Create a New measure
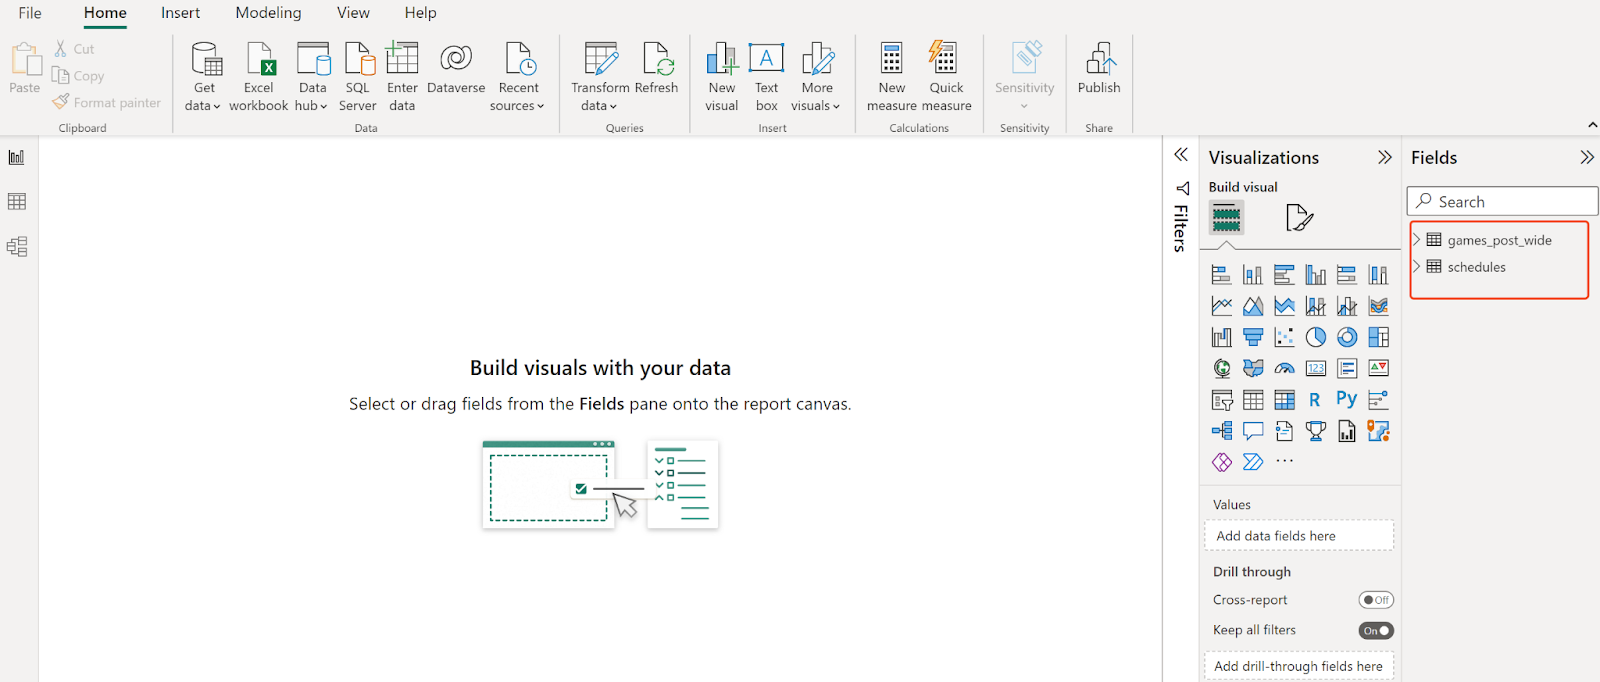 tap(892, 76)
